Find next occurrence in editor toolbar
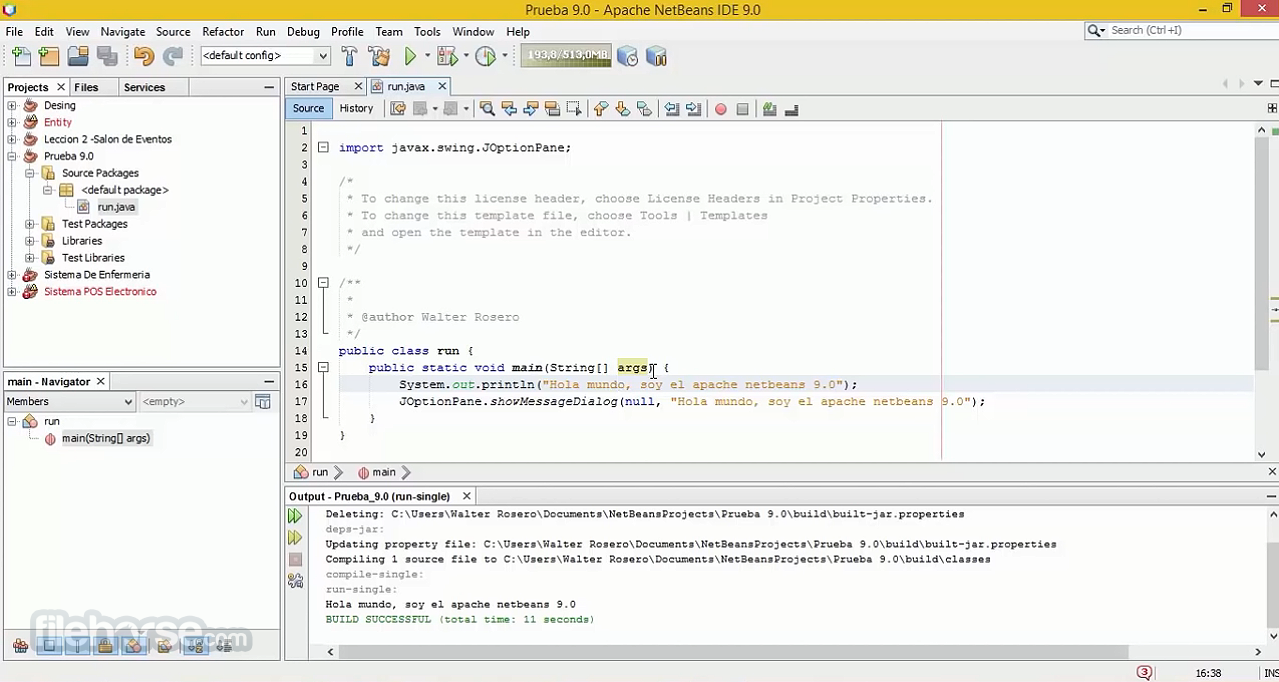This screenshot has width=1279, height=682. pos(530,109)
